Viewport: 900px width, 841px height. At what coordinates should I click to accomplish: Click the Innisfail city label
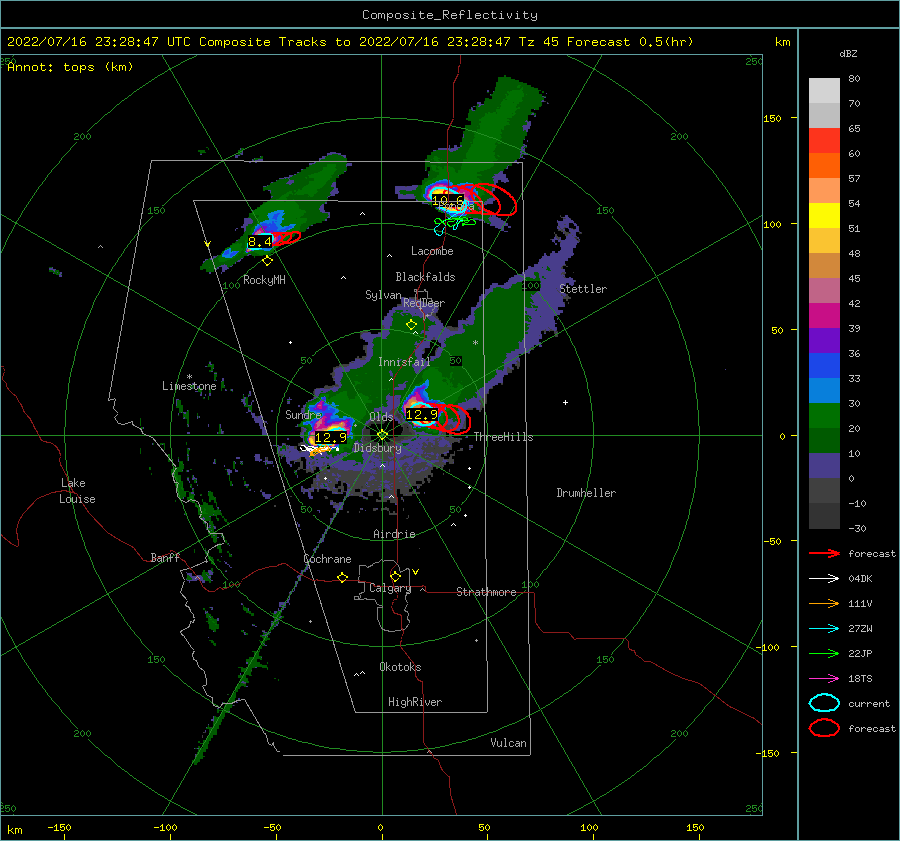click(404, 362)
